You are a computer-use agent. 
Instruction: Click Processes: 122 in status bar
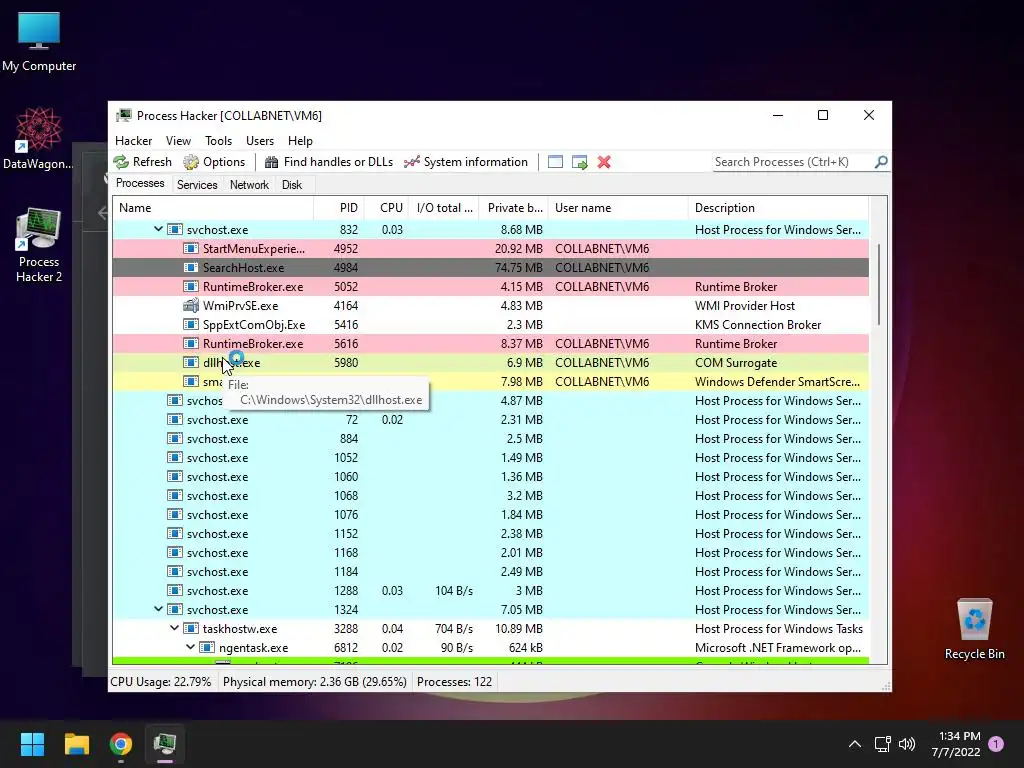(455, 682)
